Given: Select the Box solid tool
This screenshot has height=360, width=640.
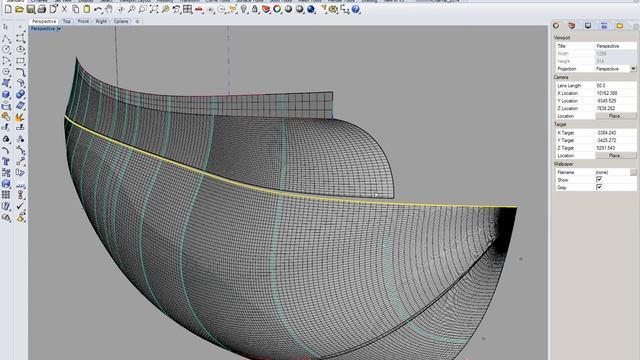Looking at the screenshot, I should (x=6, y=95).
